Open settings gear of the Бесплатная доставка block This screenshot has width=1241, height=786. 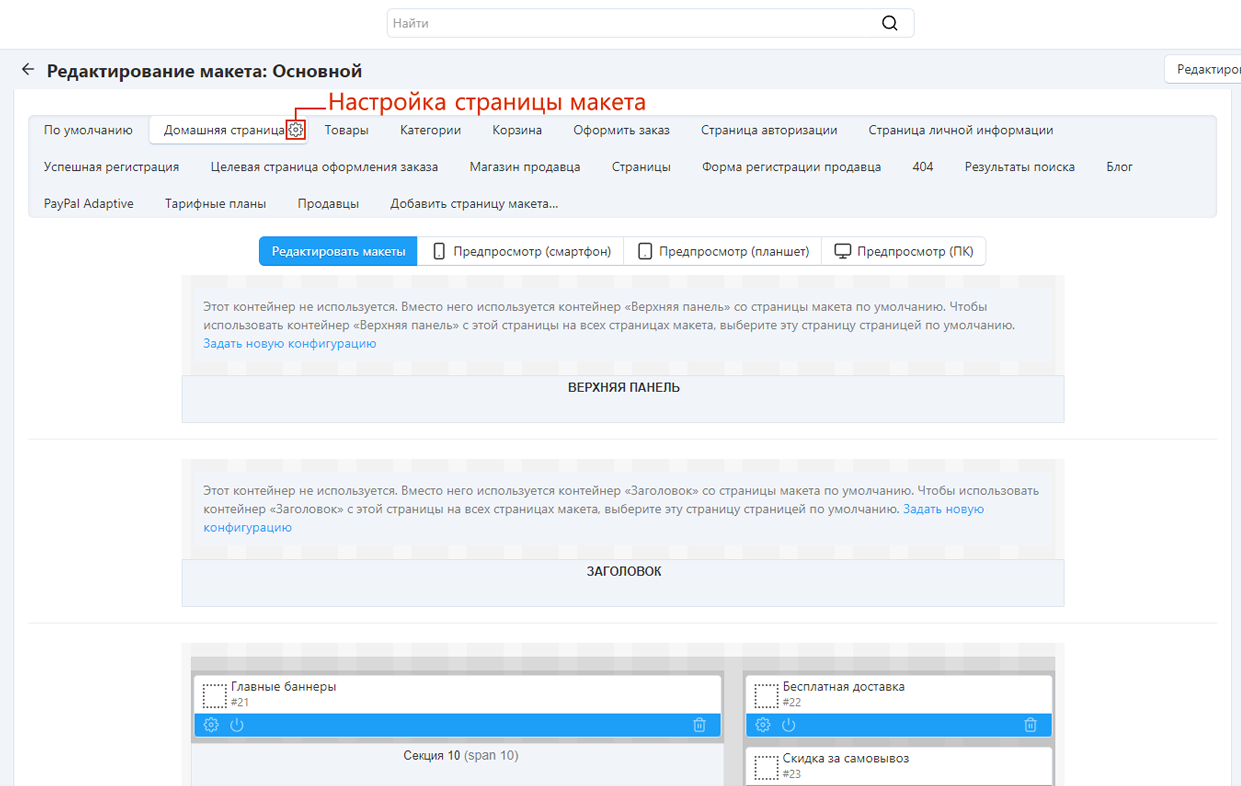pyautogui.click(x=763, y=725)
